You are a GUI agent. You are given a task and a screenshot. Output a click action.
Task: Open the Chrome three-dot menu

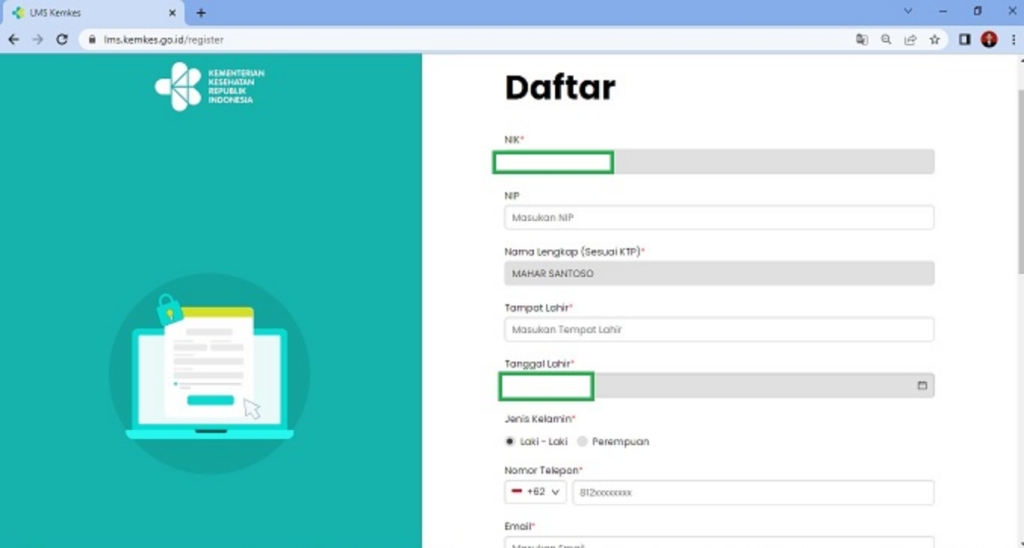pos(1011,40)
